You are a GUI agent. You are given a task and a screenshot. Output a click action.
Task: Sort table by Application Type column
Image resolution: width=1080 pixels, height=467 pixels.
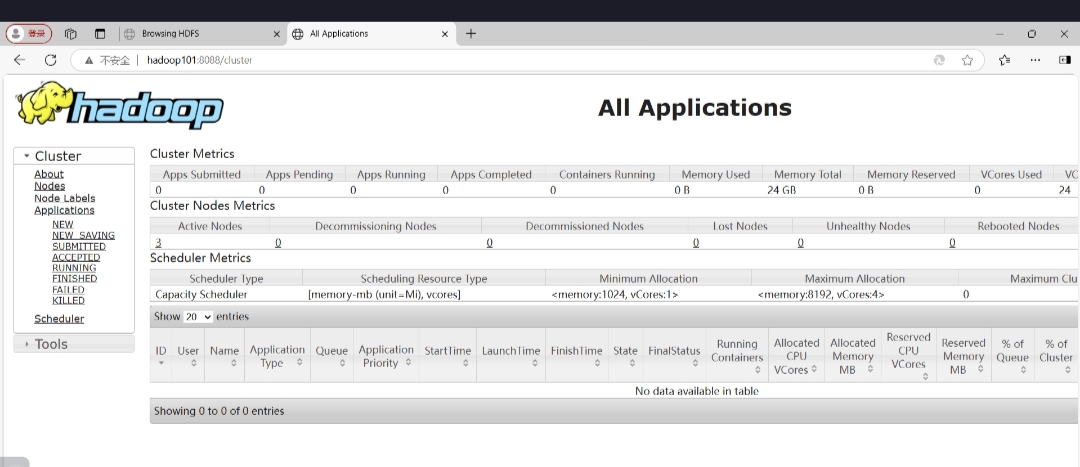tap(277, 355)
